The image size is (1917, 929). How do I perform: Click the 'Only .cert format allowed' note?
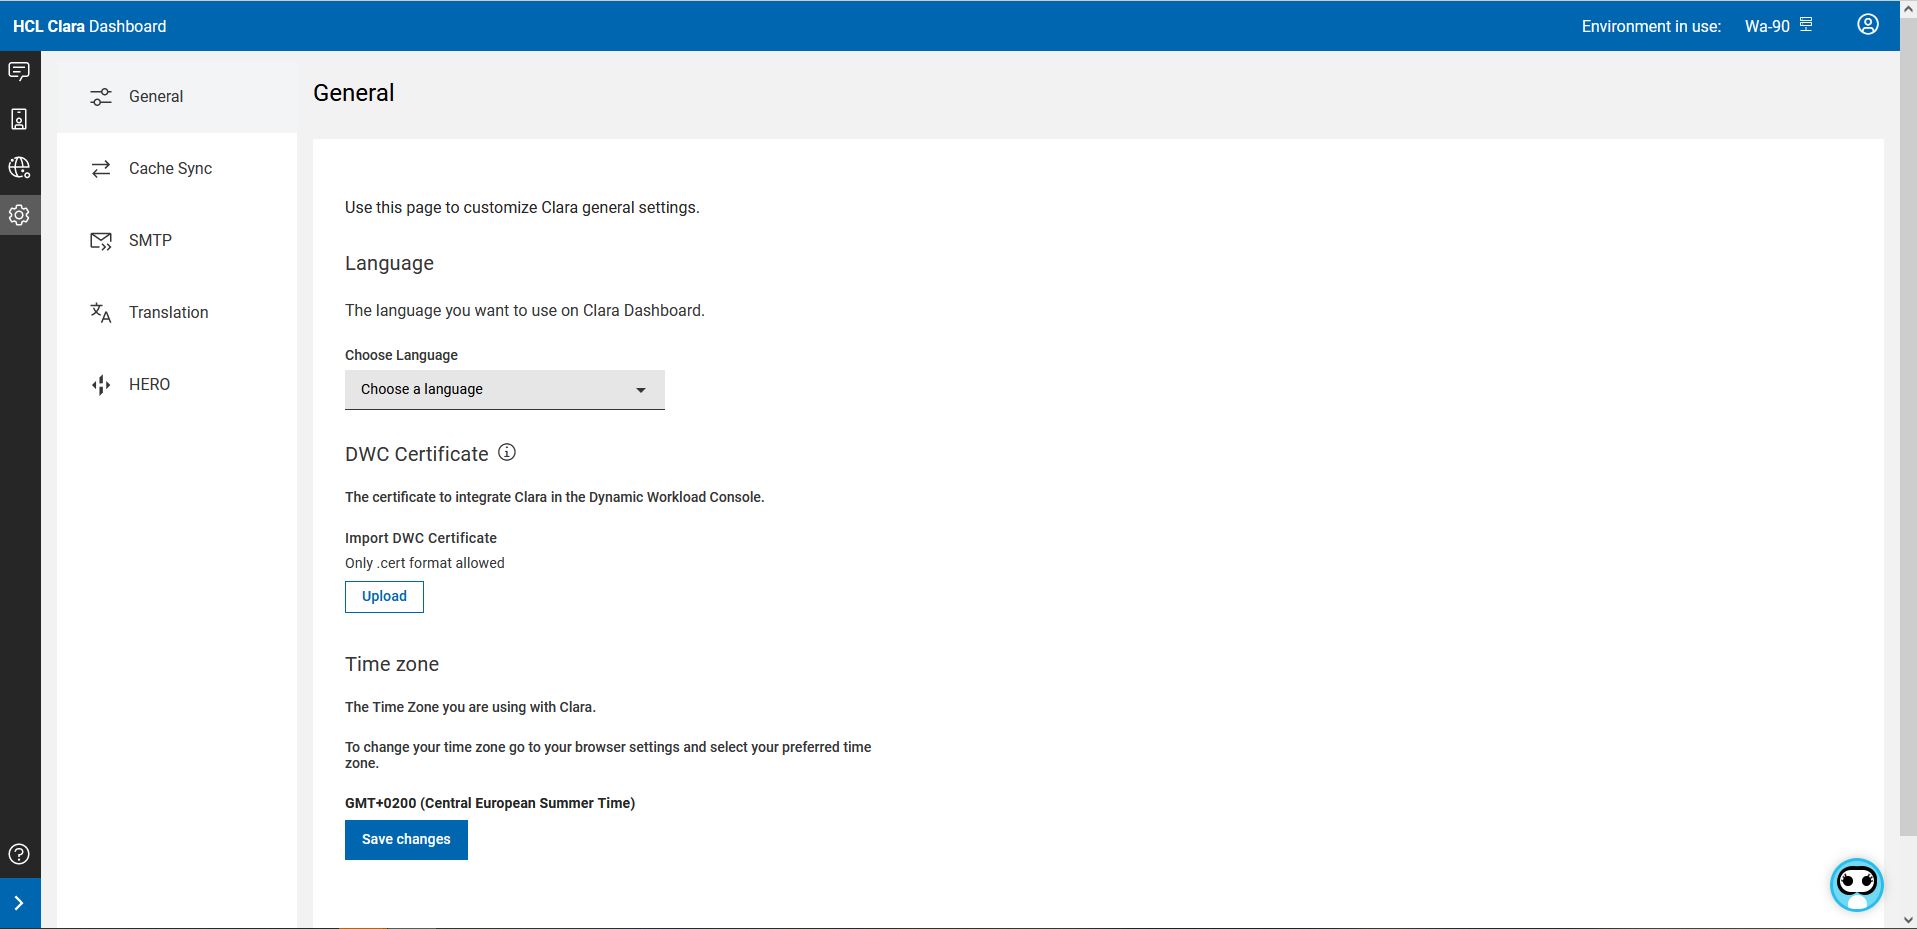coord(425,563)
